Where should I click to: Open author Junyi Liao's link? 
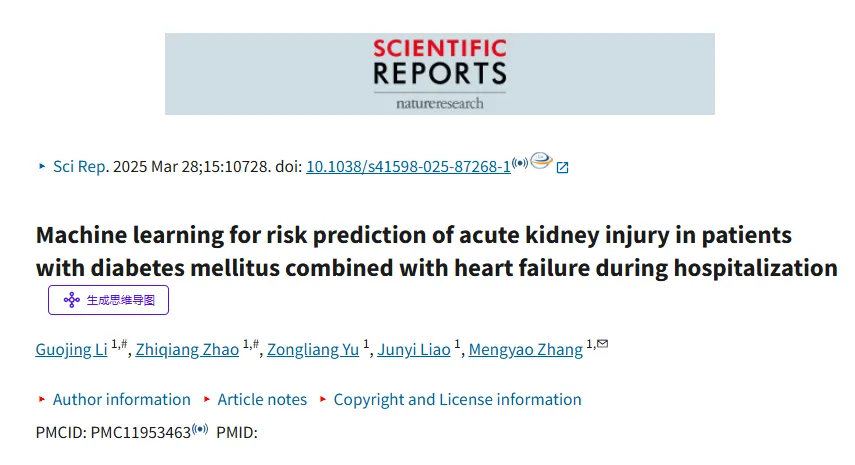414,349
